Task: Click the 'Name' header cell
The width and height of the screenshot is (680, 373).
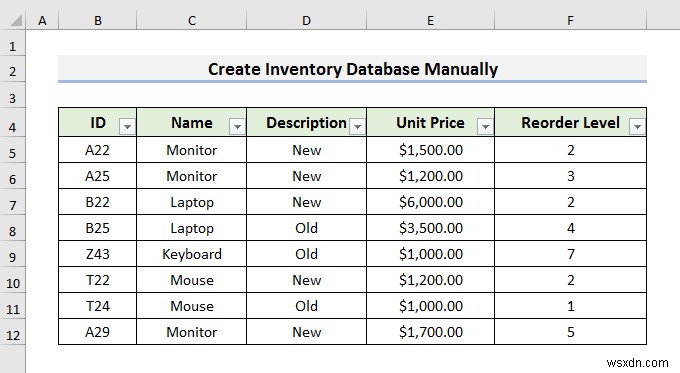Action: [192, 122]
